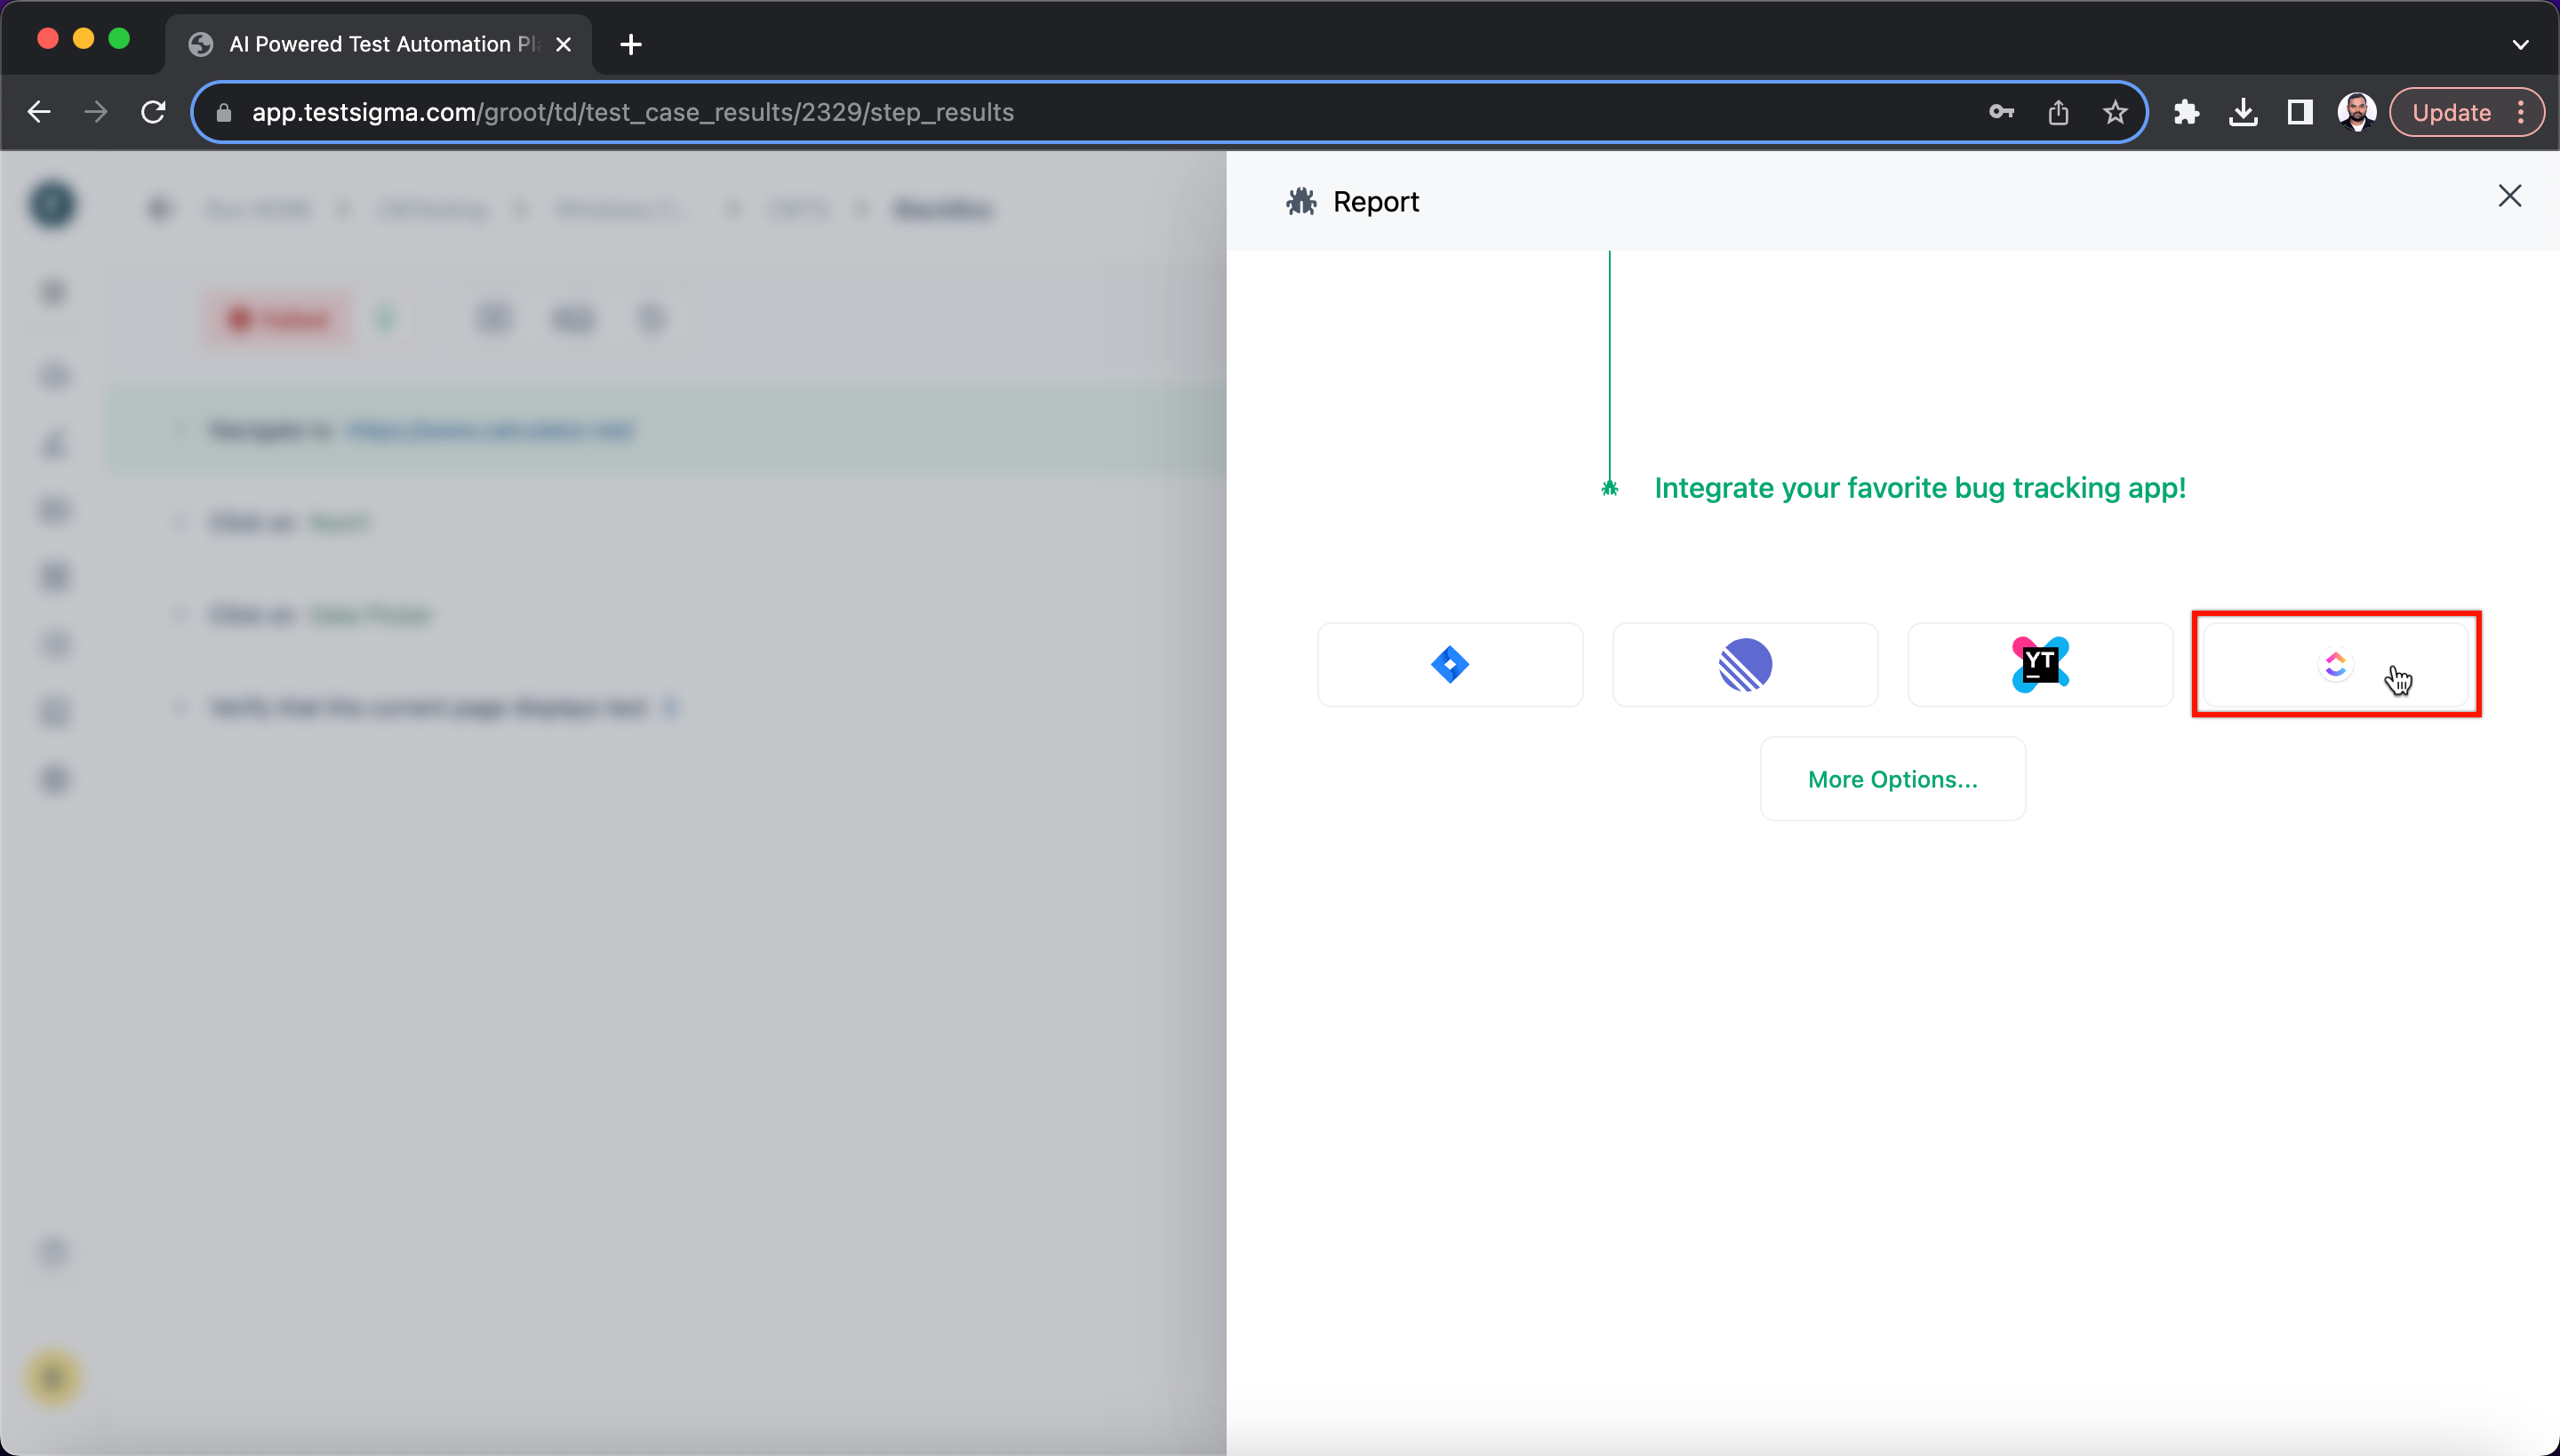Open saved passwords key icon
Viewport: 2560px width, 1456px height.
click(2001, 112)
